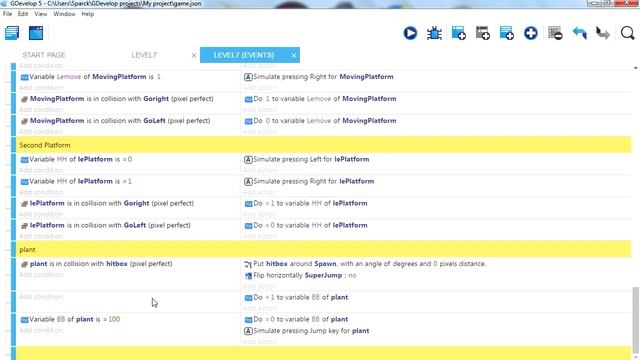Select action Flip horizontally SuperJump: no
Viewport: 640px width, 360px height.
pos(300,276)
